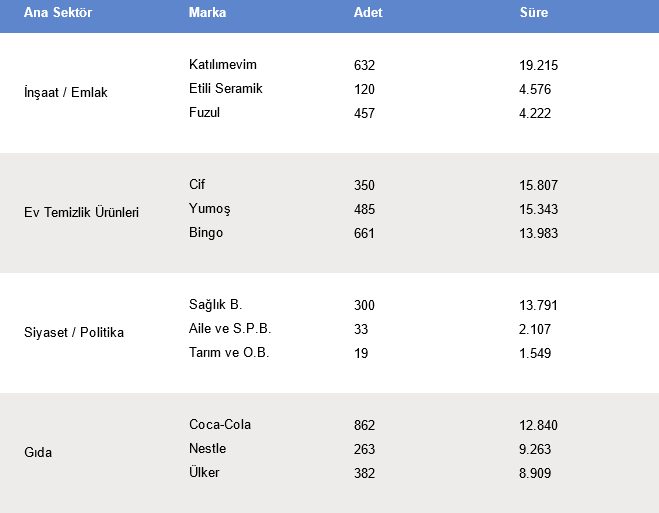The width and height of the screenshot is (659, 513).
Task: Select the Adet column header
Action: 367,13
